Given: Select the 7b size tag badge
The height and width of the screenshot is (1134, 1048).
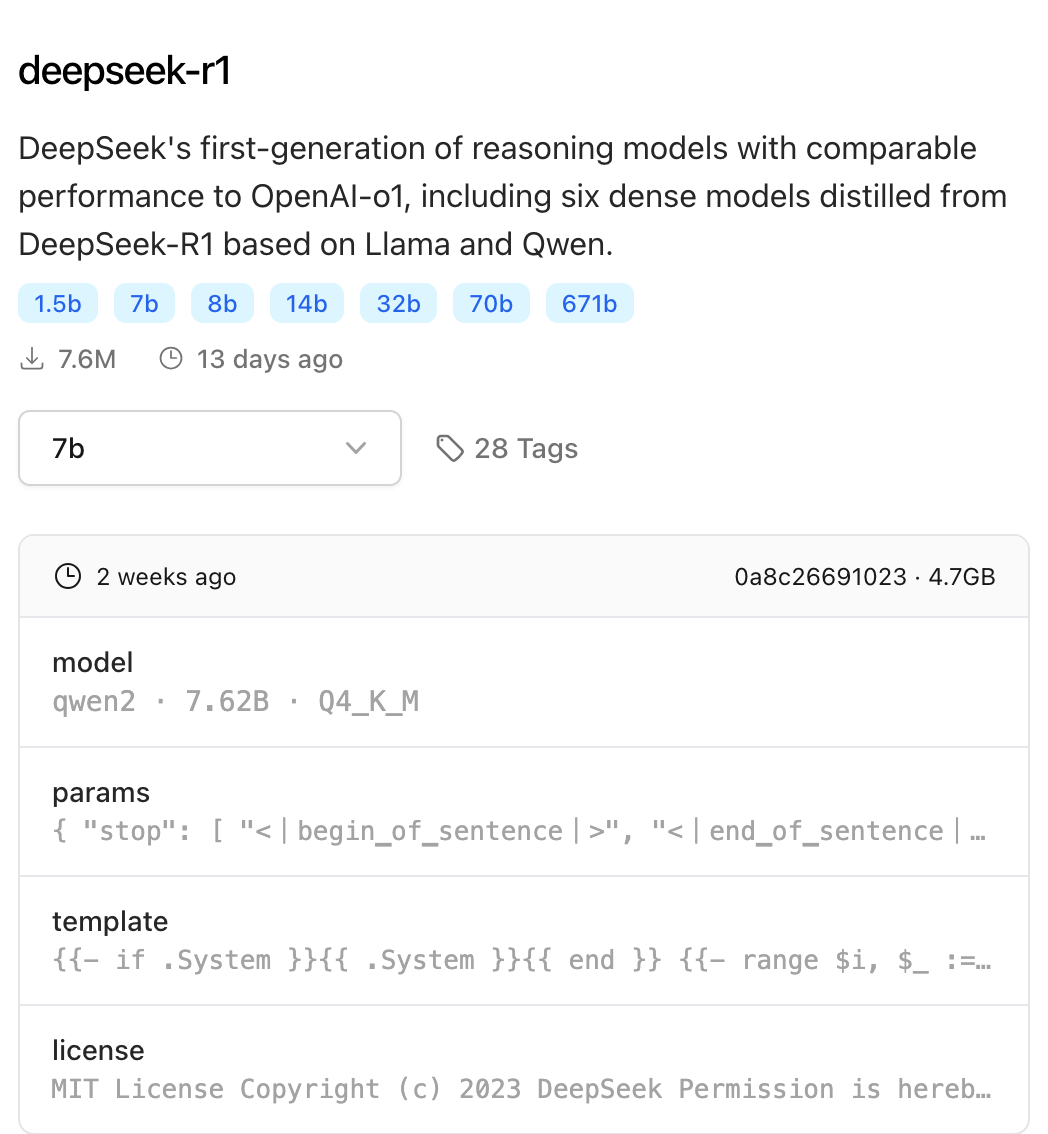Looking at the screenshot, I should 144,303.
